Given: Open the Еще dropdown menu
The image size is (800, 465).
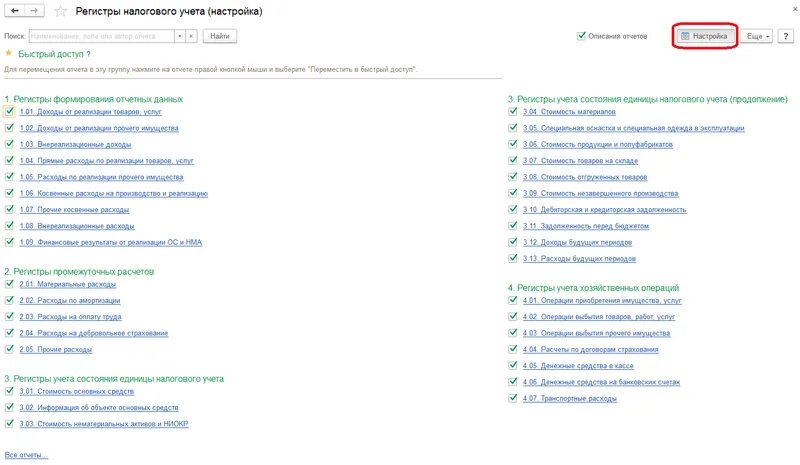Looking at the screenshot, I should (x=757, y=36).
